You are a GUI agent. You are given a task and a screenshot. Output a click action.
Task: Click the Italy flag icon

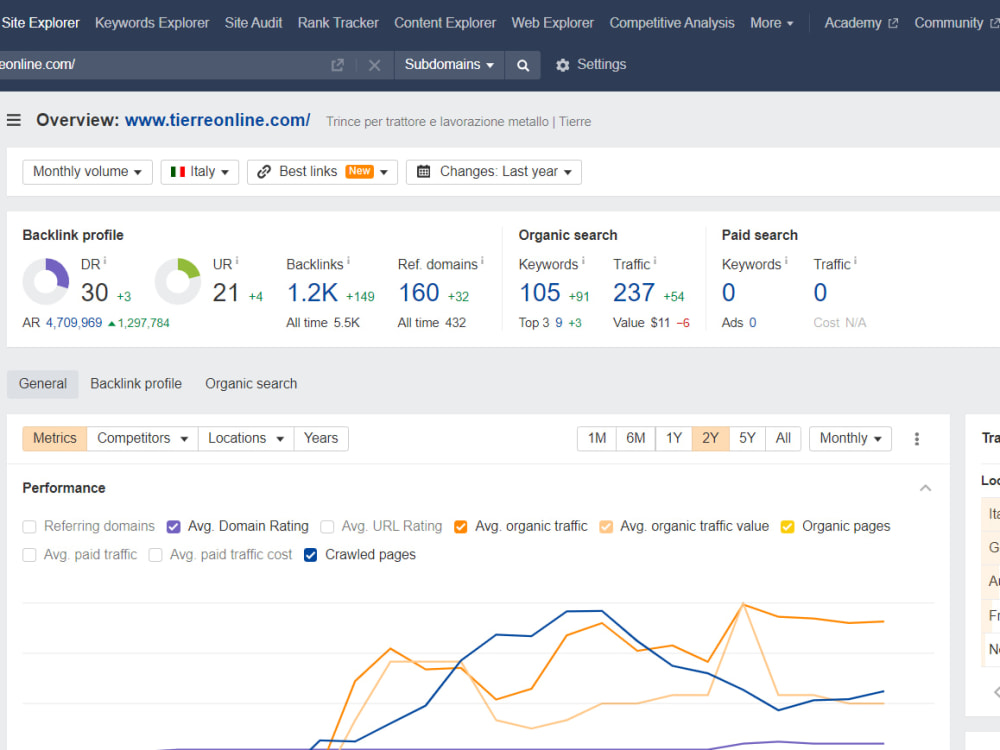(178, 172)
